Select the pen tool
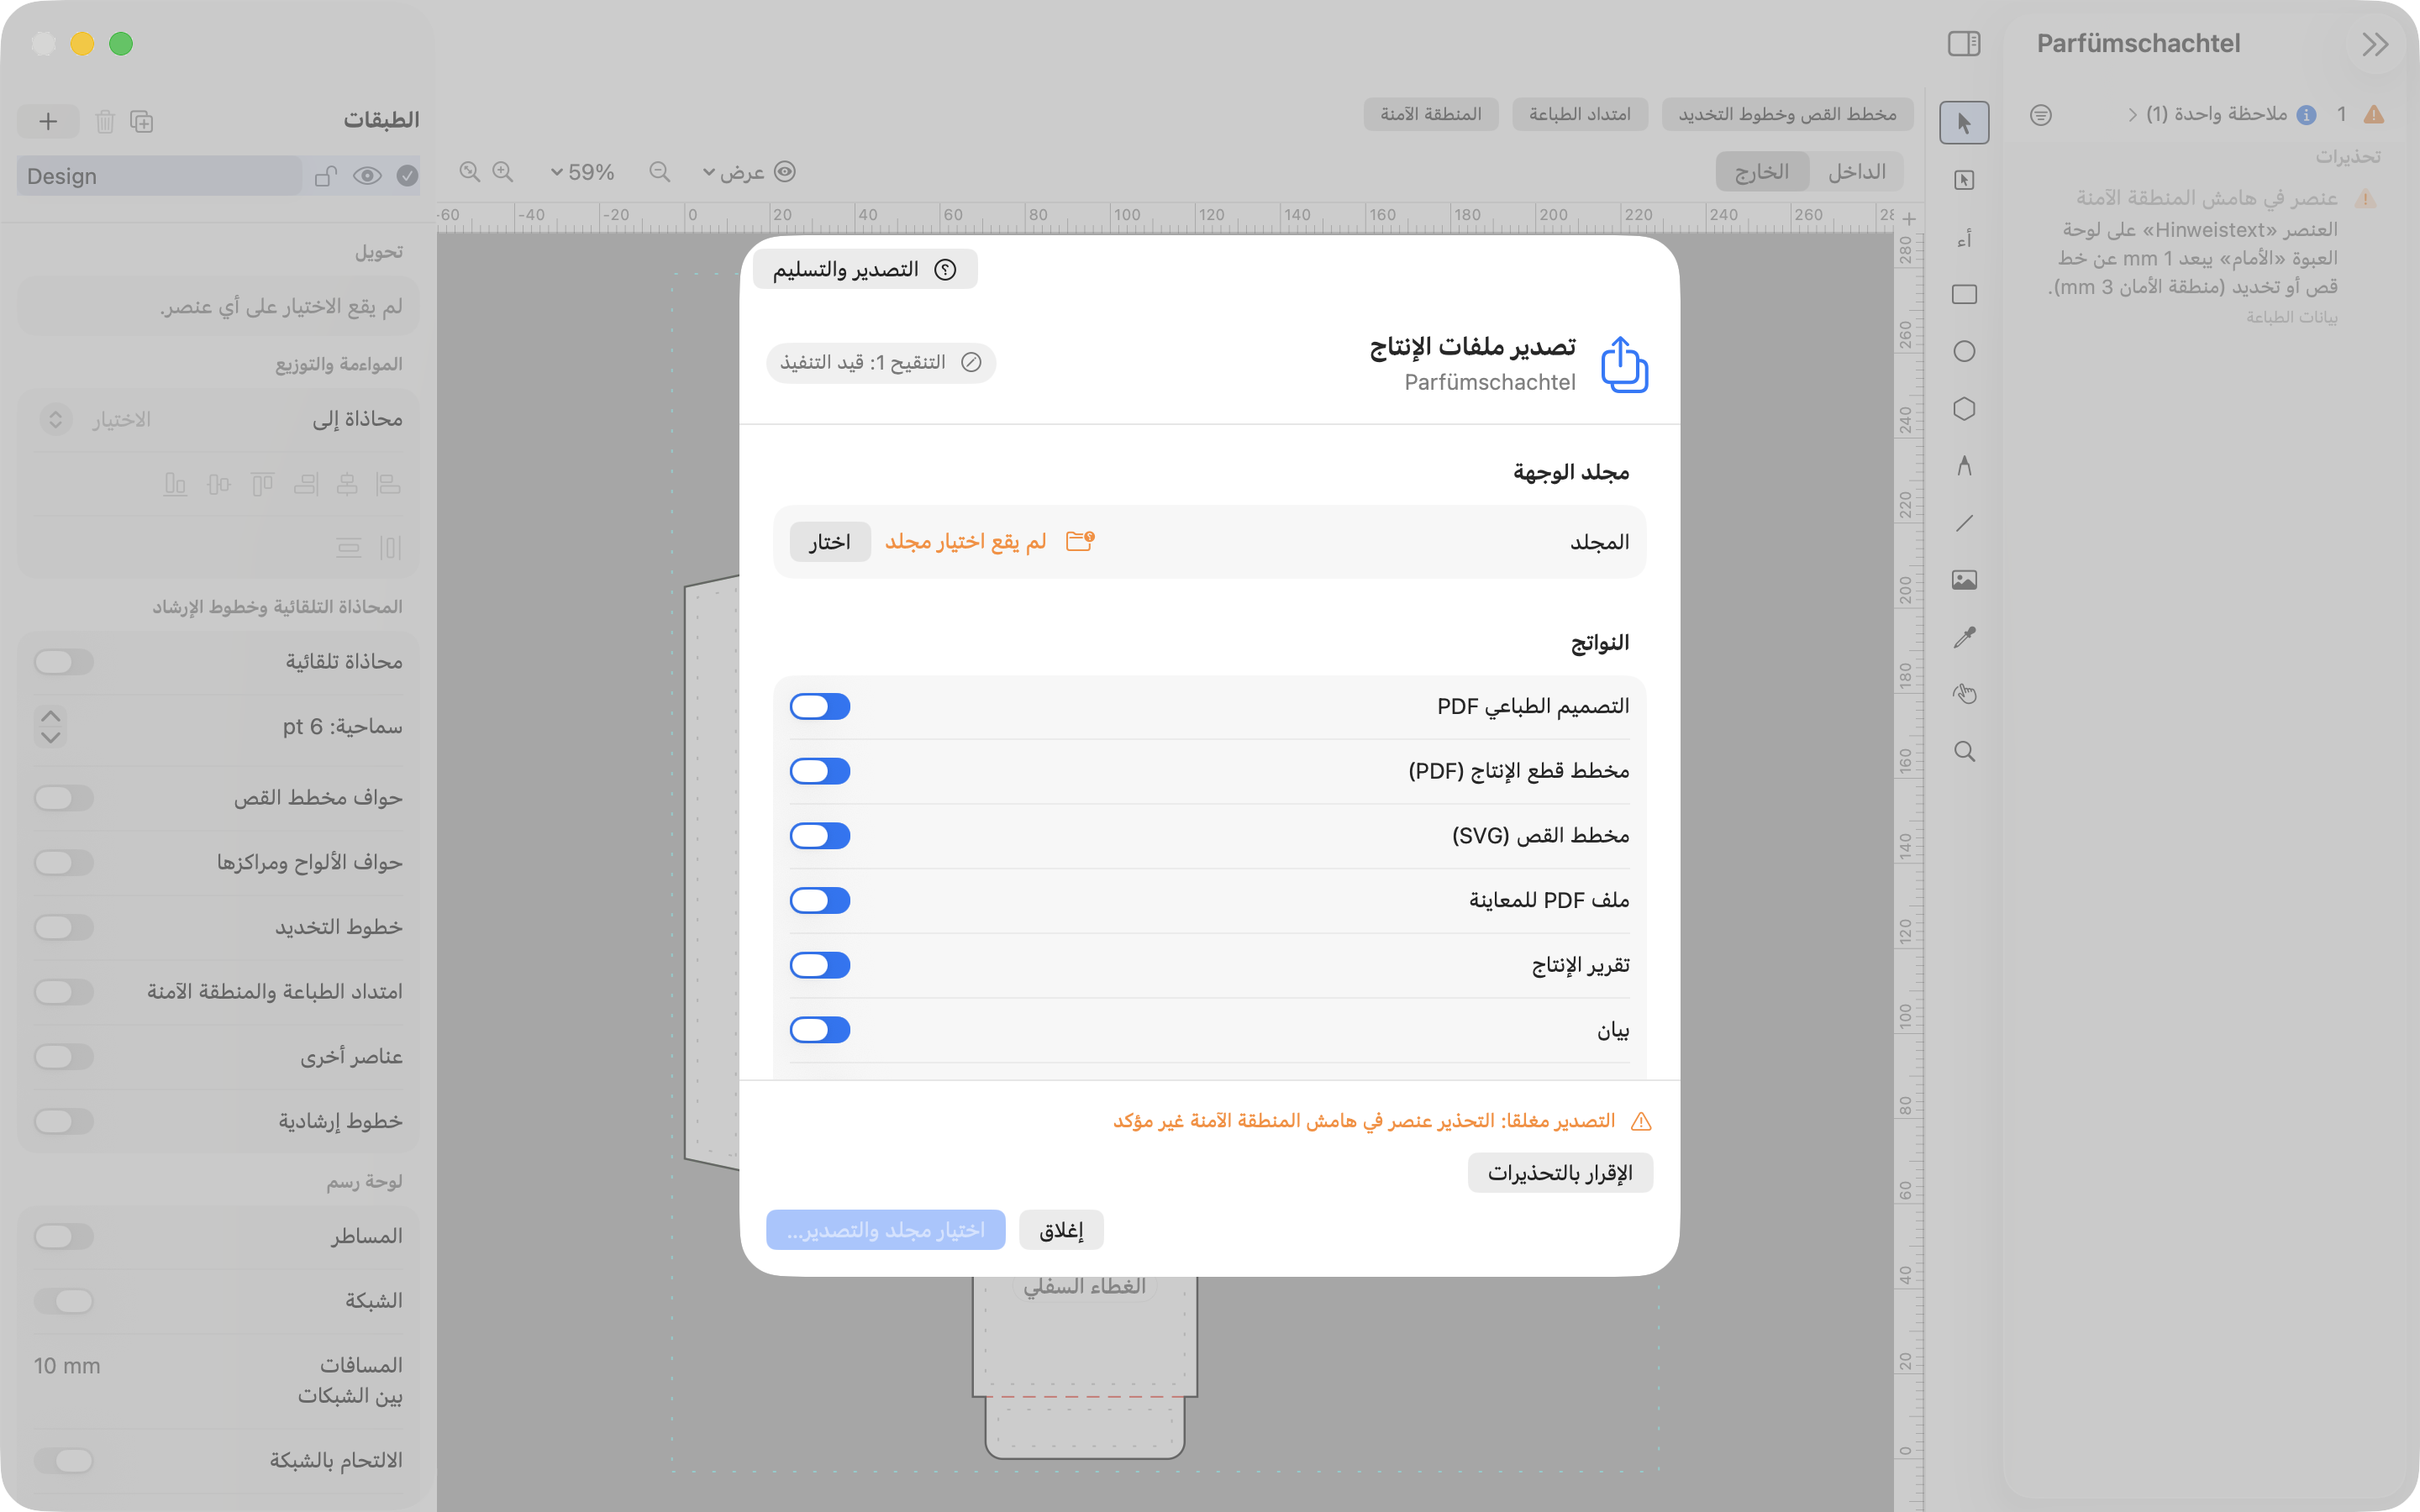The height and width of the screenshot is (1512, 2420). coord(1964,465)
